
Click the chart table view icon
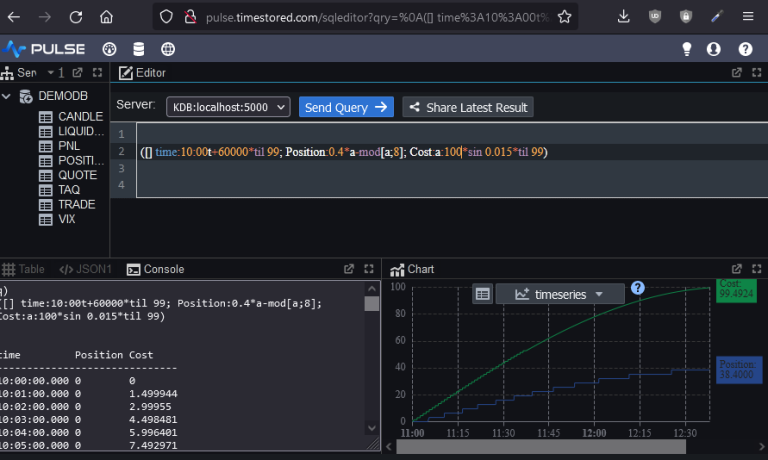[482, 294]
